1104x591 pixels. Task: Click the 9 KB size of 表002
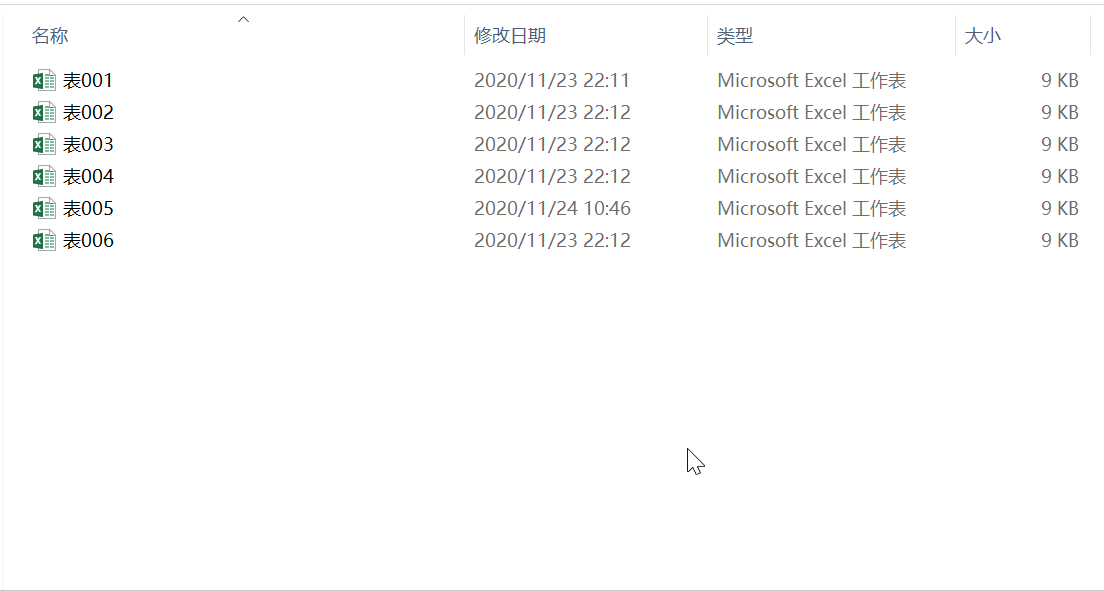point(1060,113)
